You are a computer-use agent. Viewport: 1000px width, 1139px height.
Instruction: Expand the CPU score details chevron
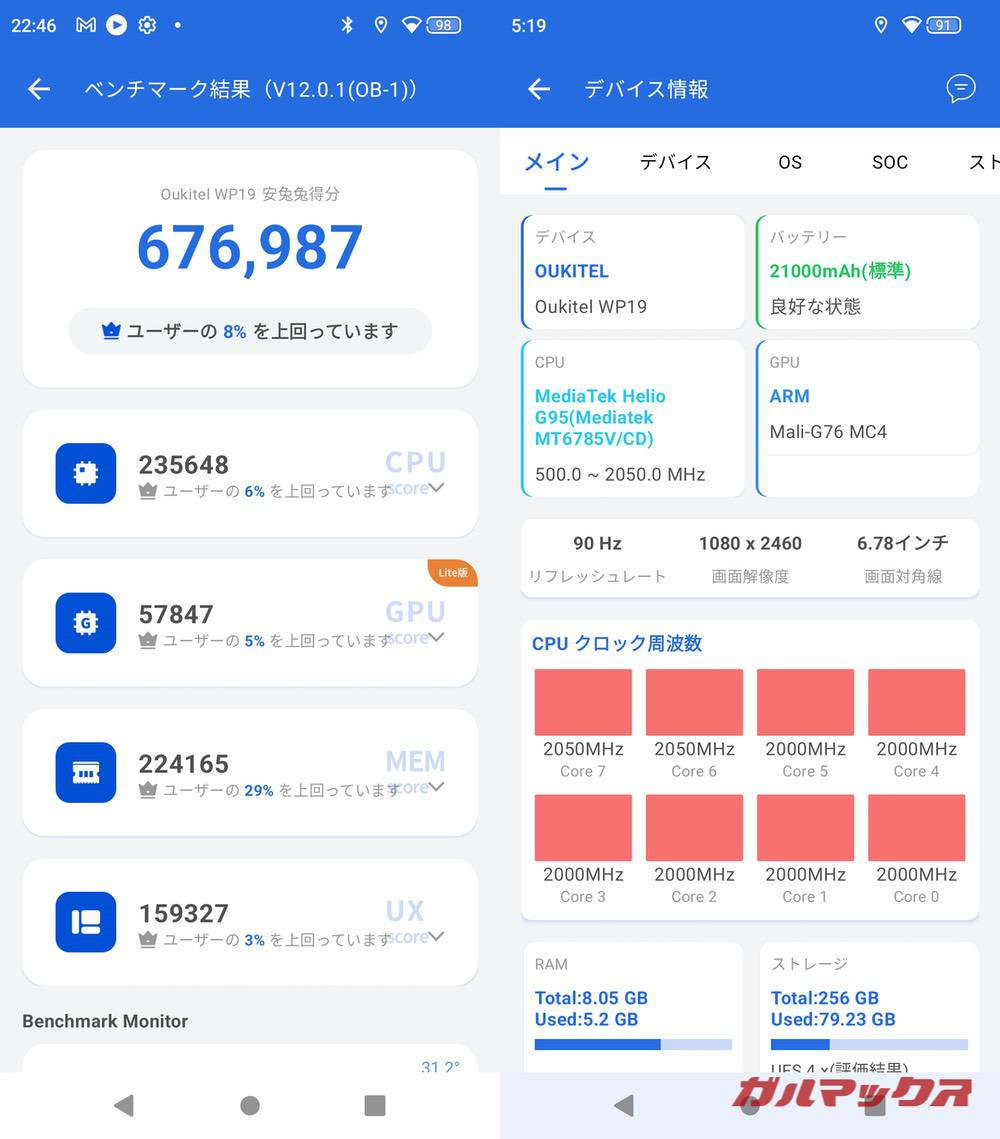coord(436,487)
